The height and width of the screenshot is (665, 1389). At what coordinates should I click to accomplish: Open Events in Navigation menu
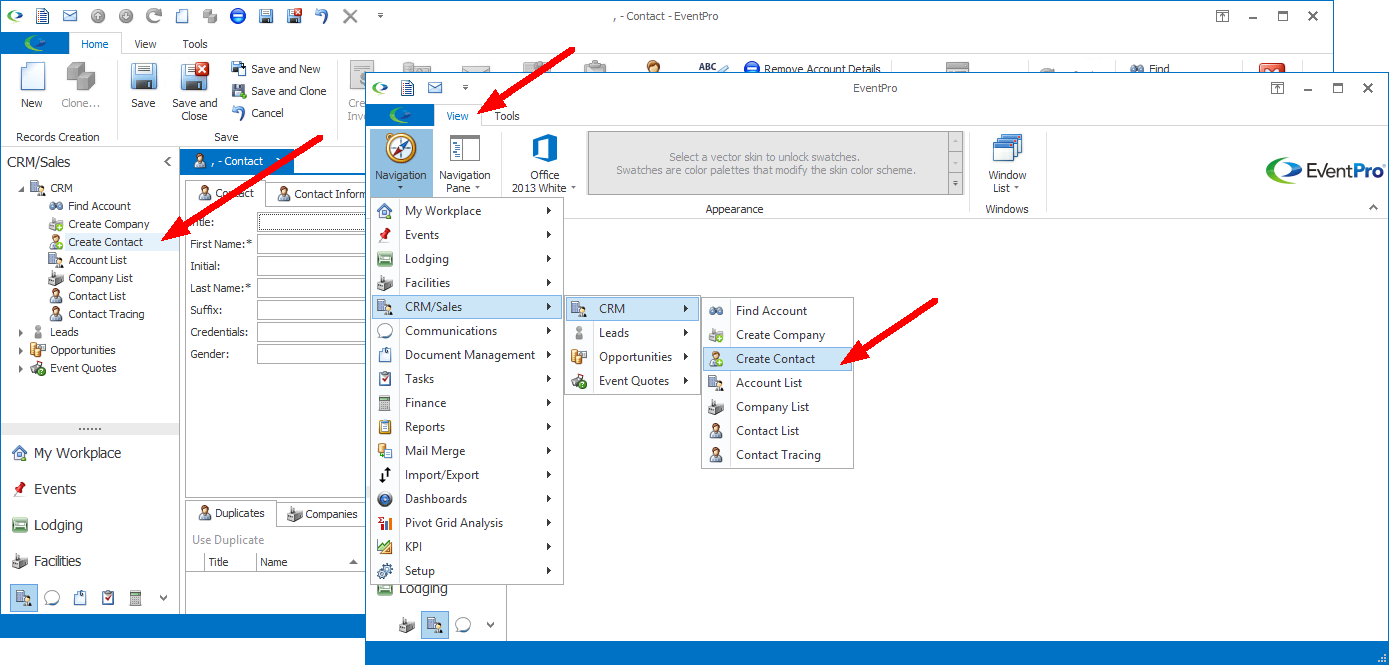(467, 235)
